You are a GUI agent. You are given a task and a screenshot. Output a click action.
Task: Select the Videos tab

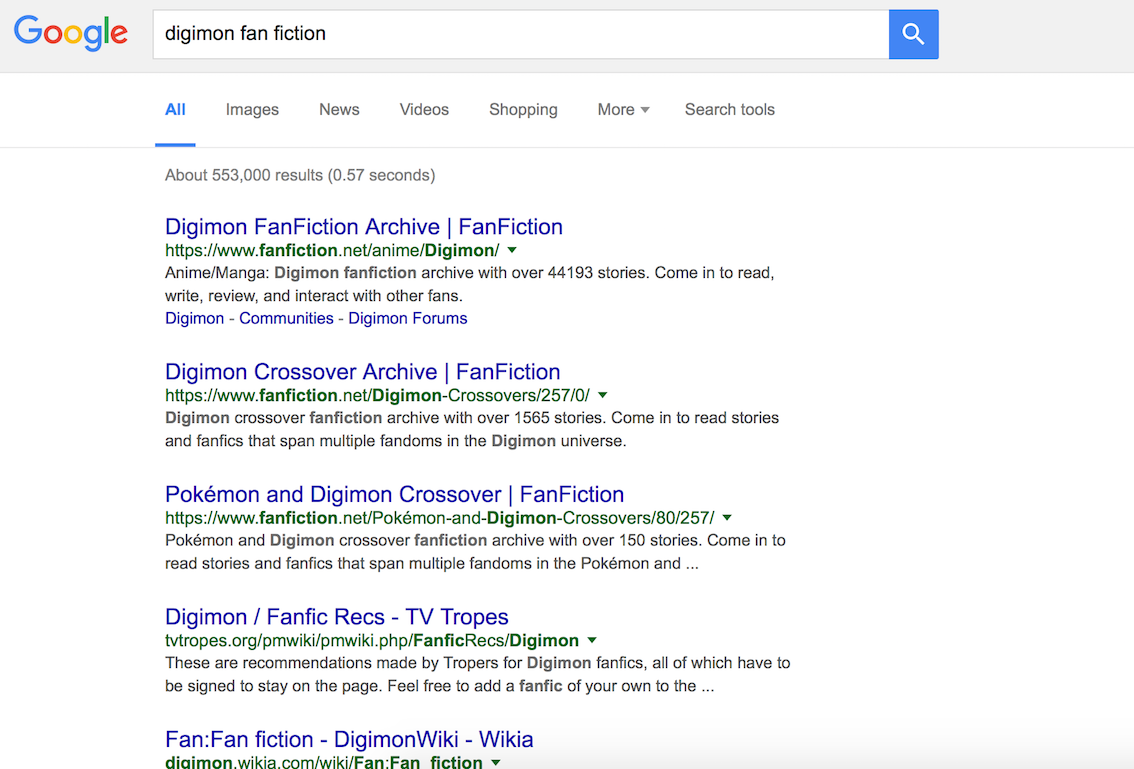(424, 110)
